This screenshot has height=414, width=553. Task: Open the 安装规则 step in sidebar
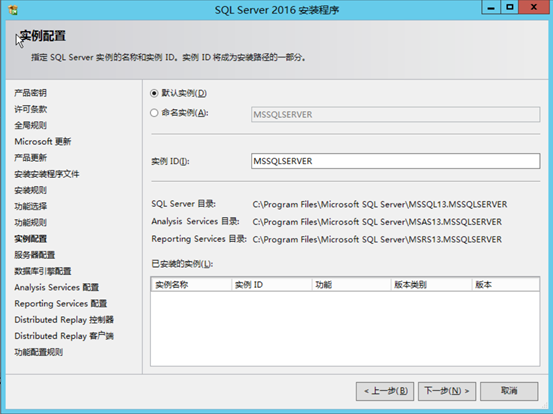tap(30, 190)
